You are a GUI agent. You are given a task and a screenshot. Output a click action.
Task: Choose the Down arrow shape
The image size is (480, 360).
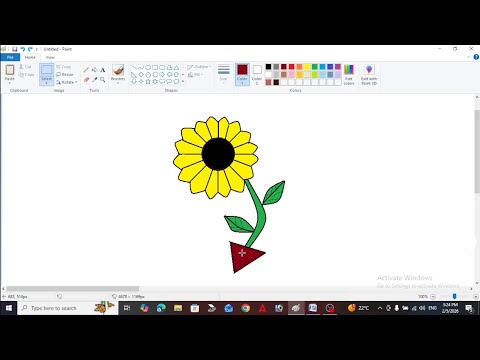point(134,81)
